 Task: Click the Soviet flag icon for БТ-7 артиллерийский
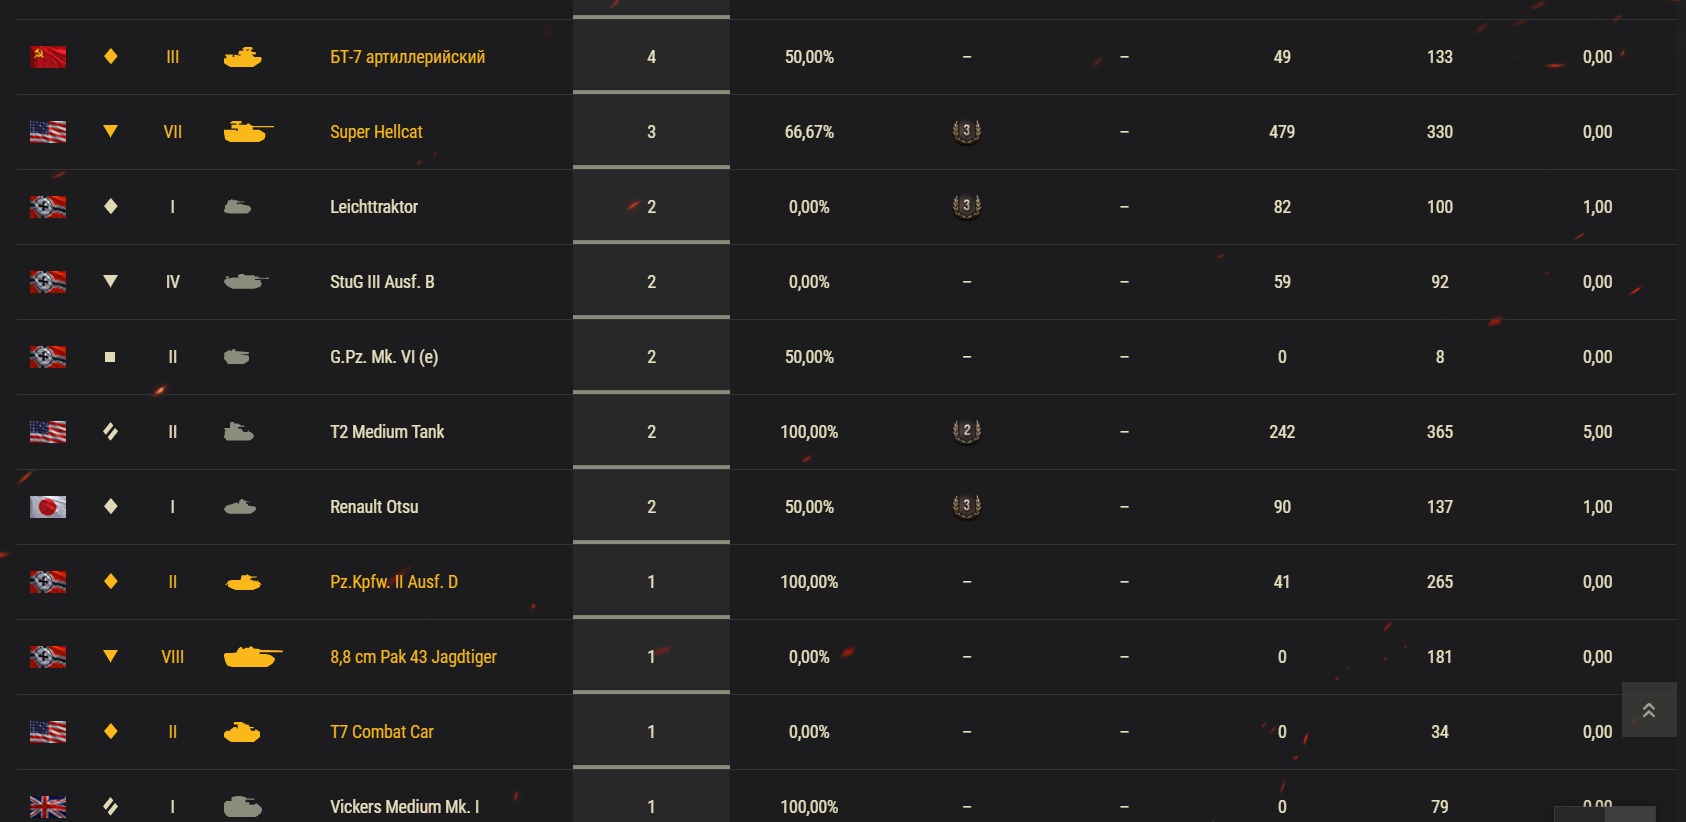point(48,57)
